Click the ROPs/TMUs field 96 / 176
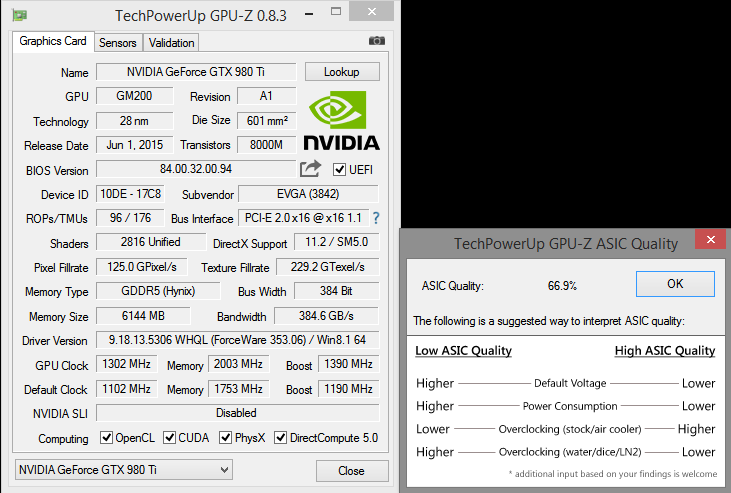The width and height of the screenshot is (731, 493). pos(131,218)
